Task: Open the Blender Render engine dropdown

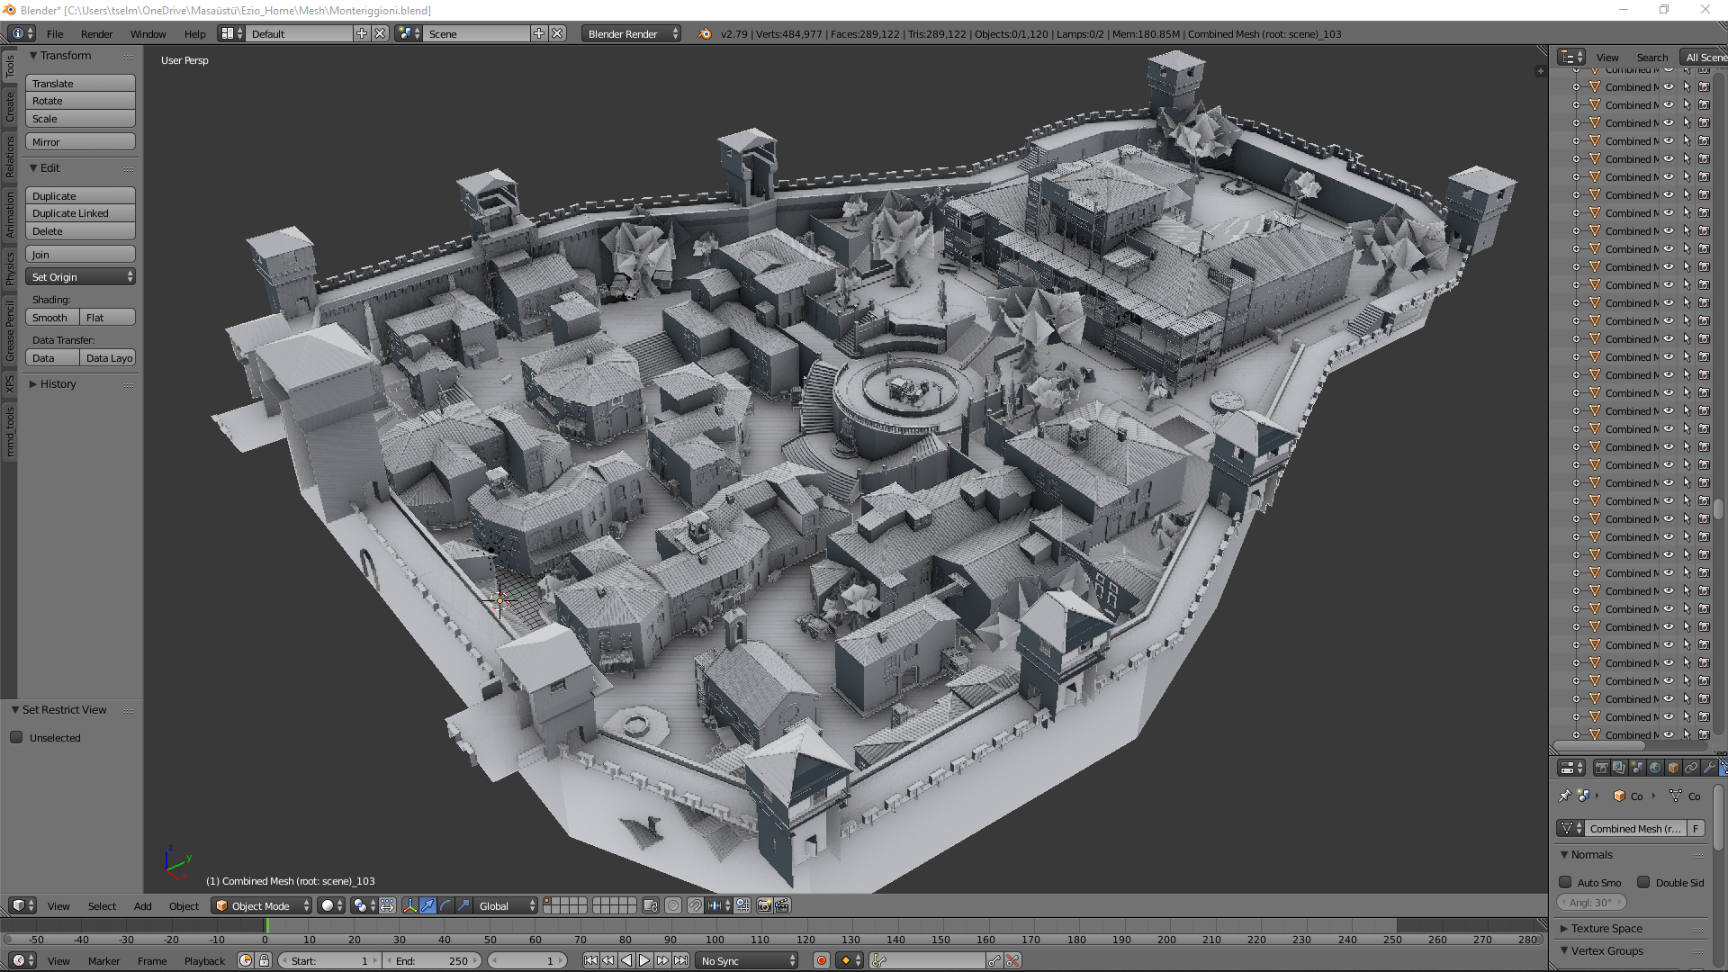Action: [631, 33]
